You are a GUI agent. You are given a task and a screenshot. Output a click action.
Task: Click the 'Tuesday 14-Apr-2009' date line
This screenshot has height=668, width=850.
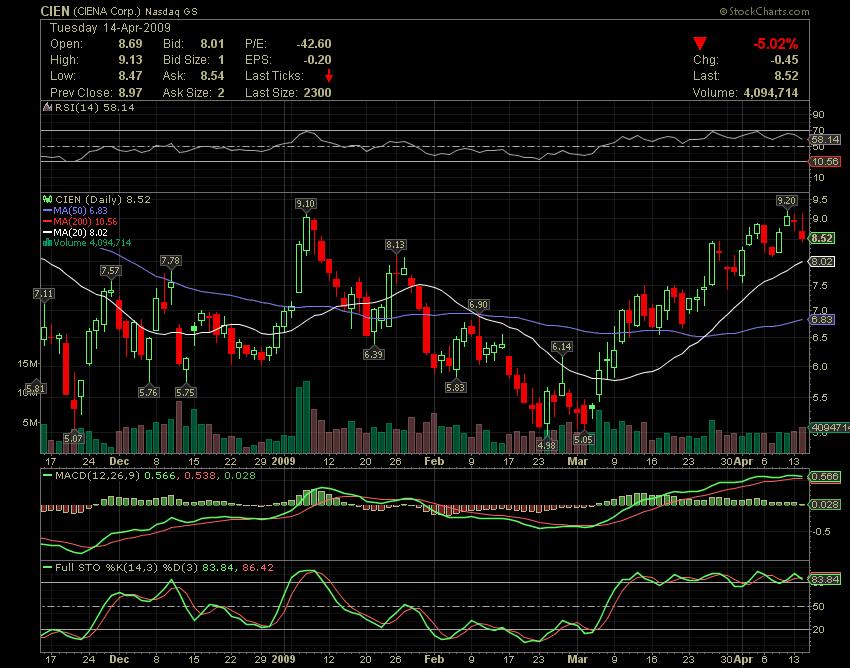click(111, 28)
